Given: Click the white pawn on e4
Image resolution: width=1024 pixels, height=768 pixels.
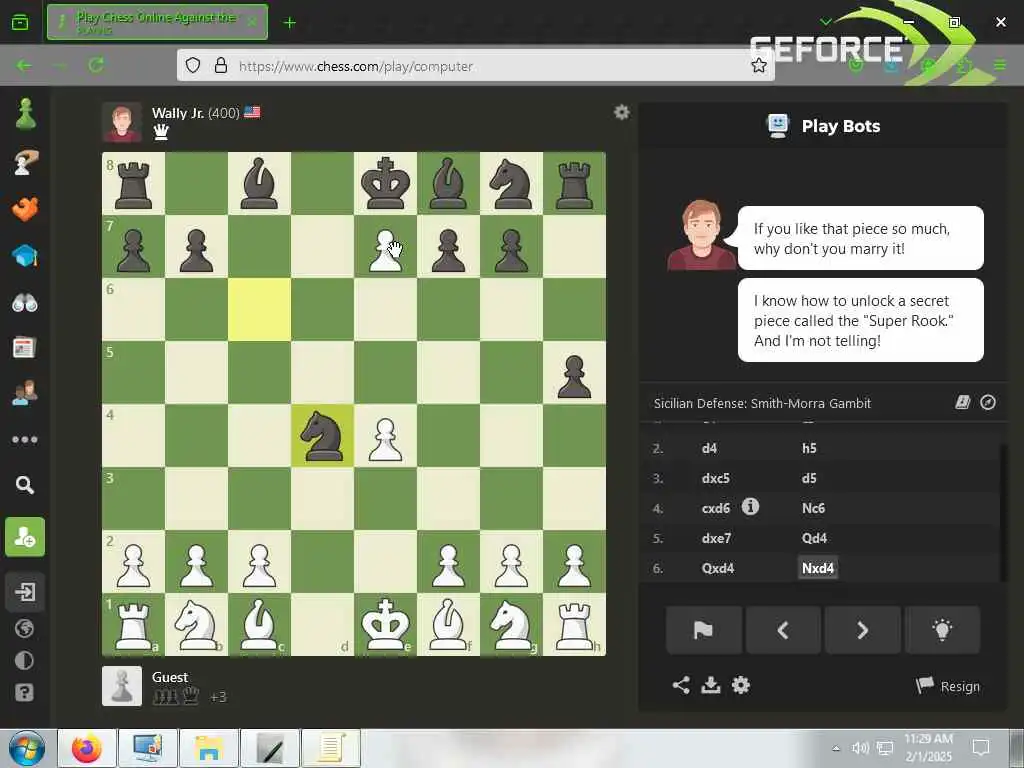Looking at the screenshot, I should (385, 436).
